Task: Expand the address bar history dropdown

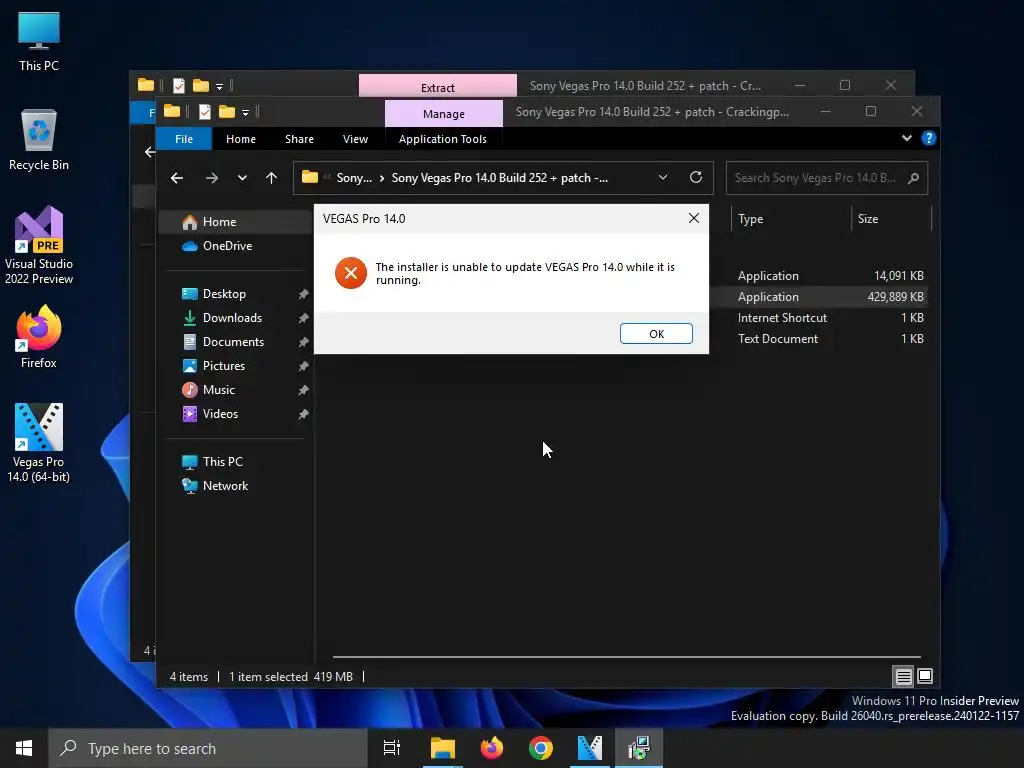Action: point(663,178)
